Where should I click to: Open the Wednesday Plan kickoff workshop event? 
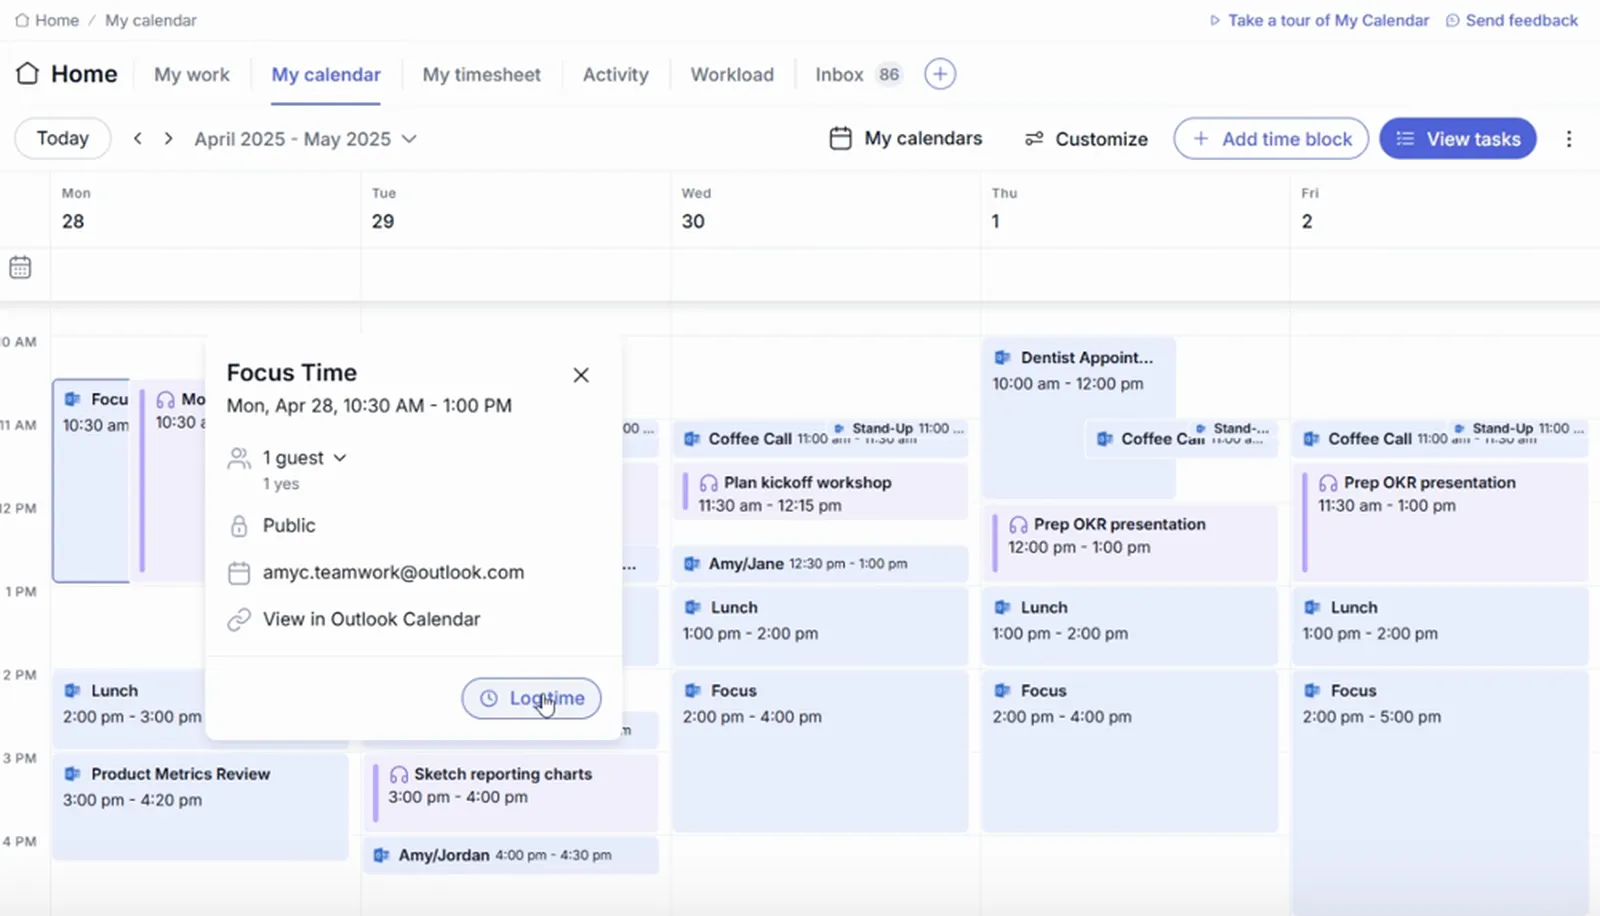(x=820, y=493)
